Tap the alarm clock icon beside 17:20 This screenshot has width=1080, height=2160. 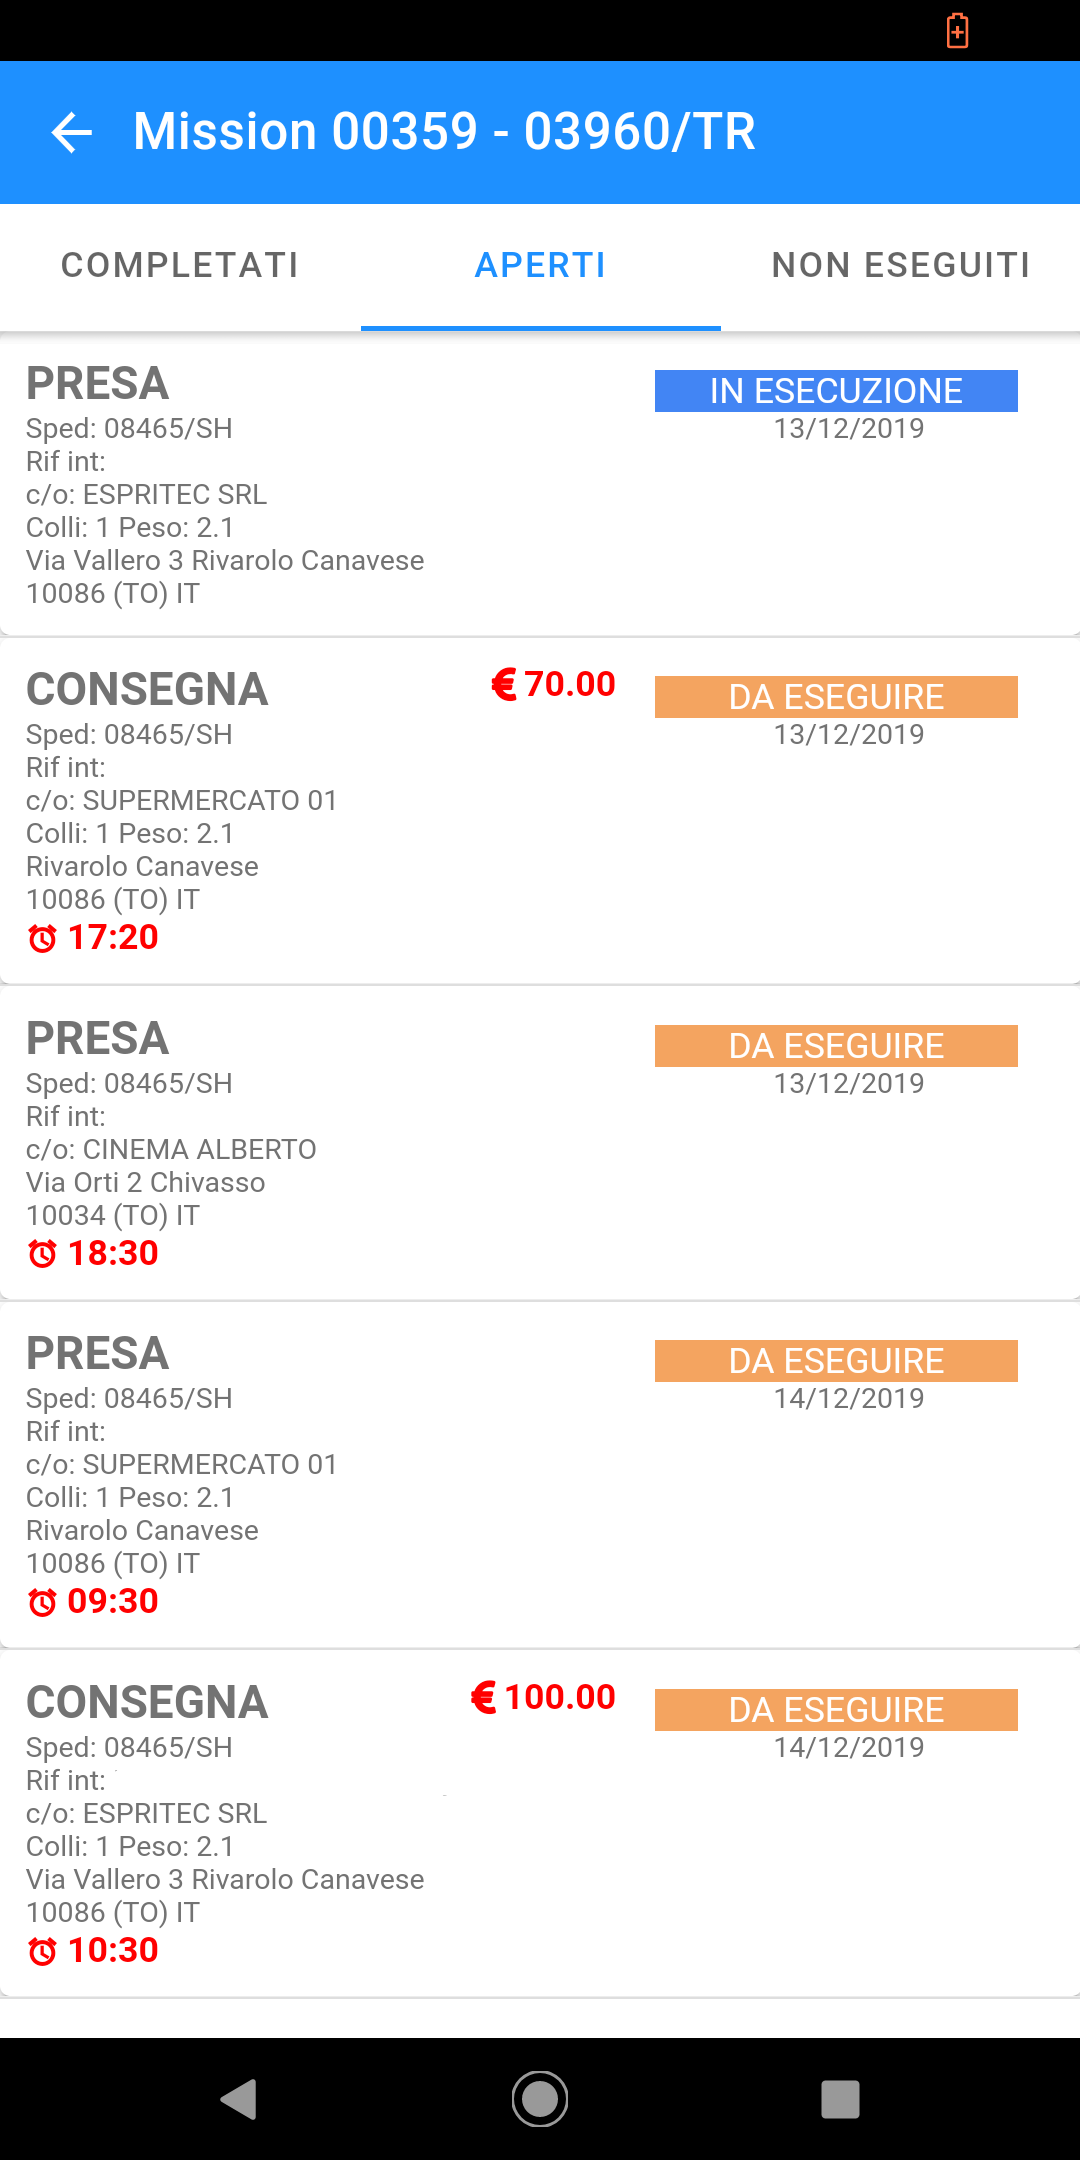click(42, 939)
